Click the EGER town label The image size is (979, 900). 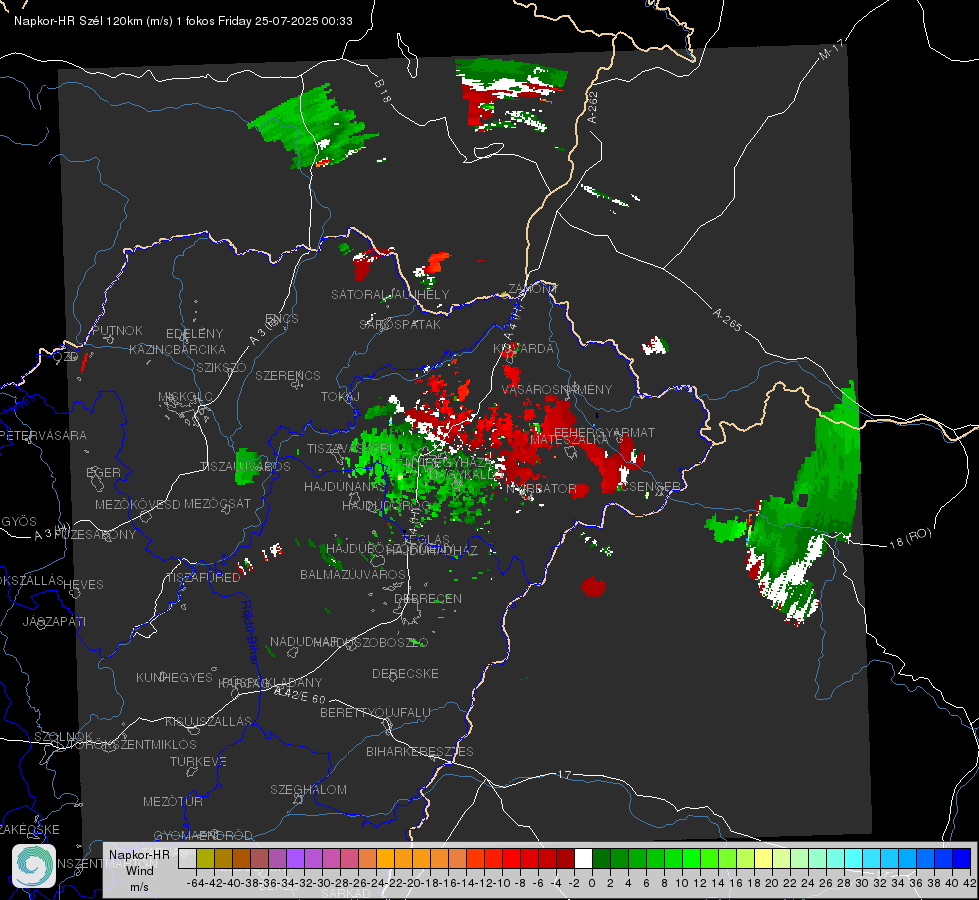(104, 472)
